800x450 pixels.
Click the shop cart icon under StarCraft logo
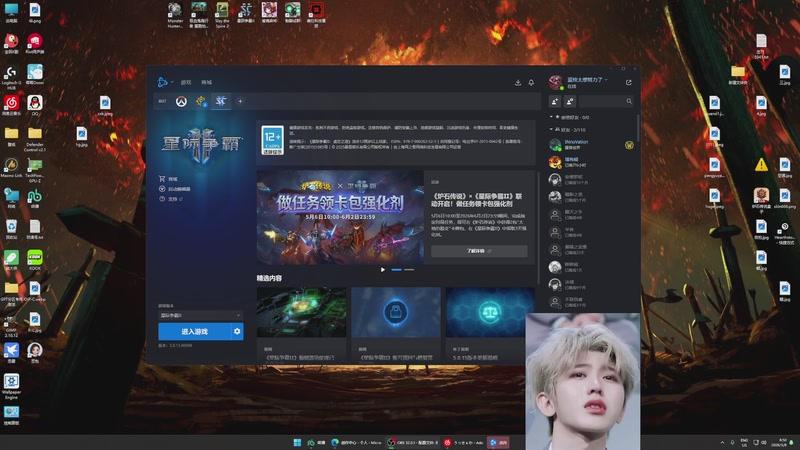(x=162, y=179)
